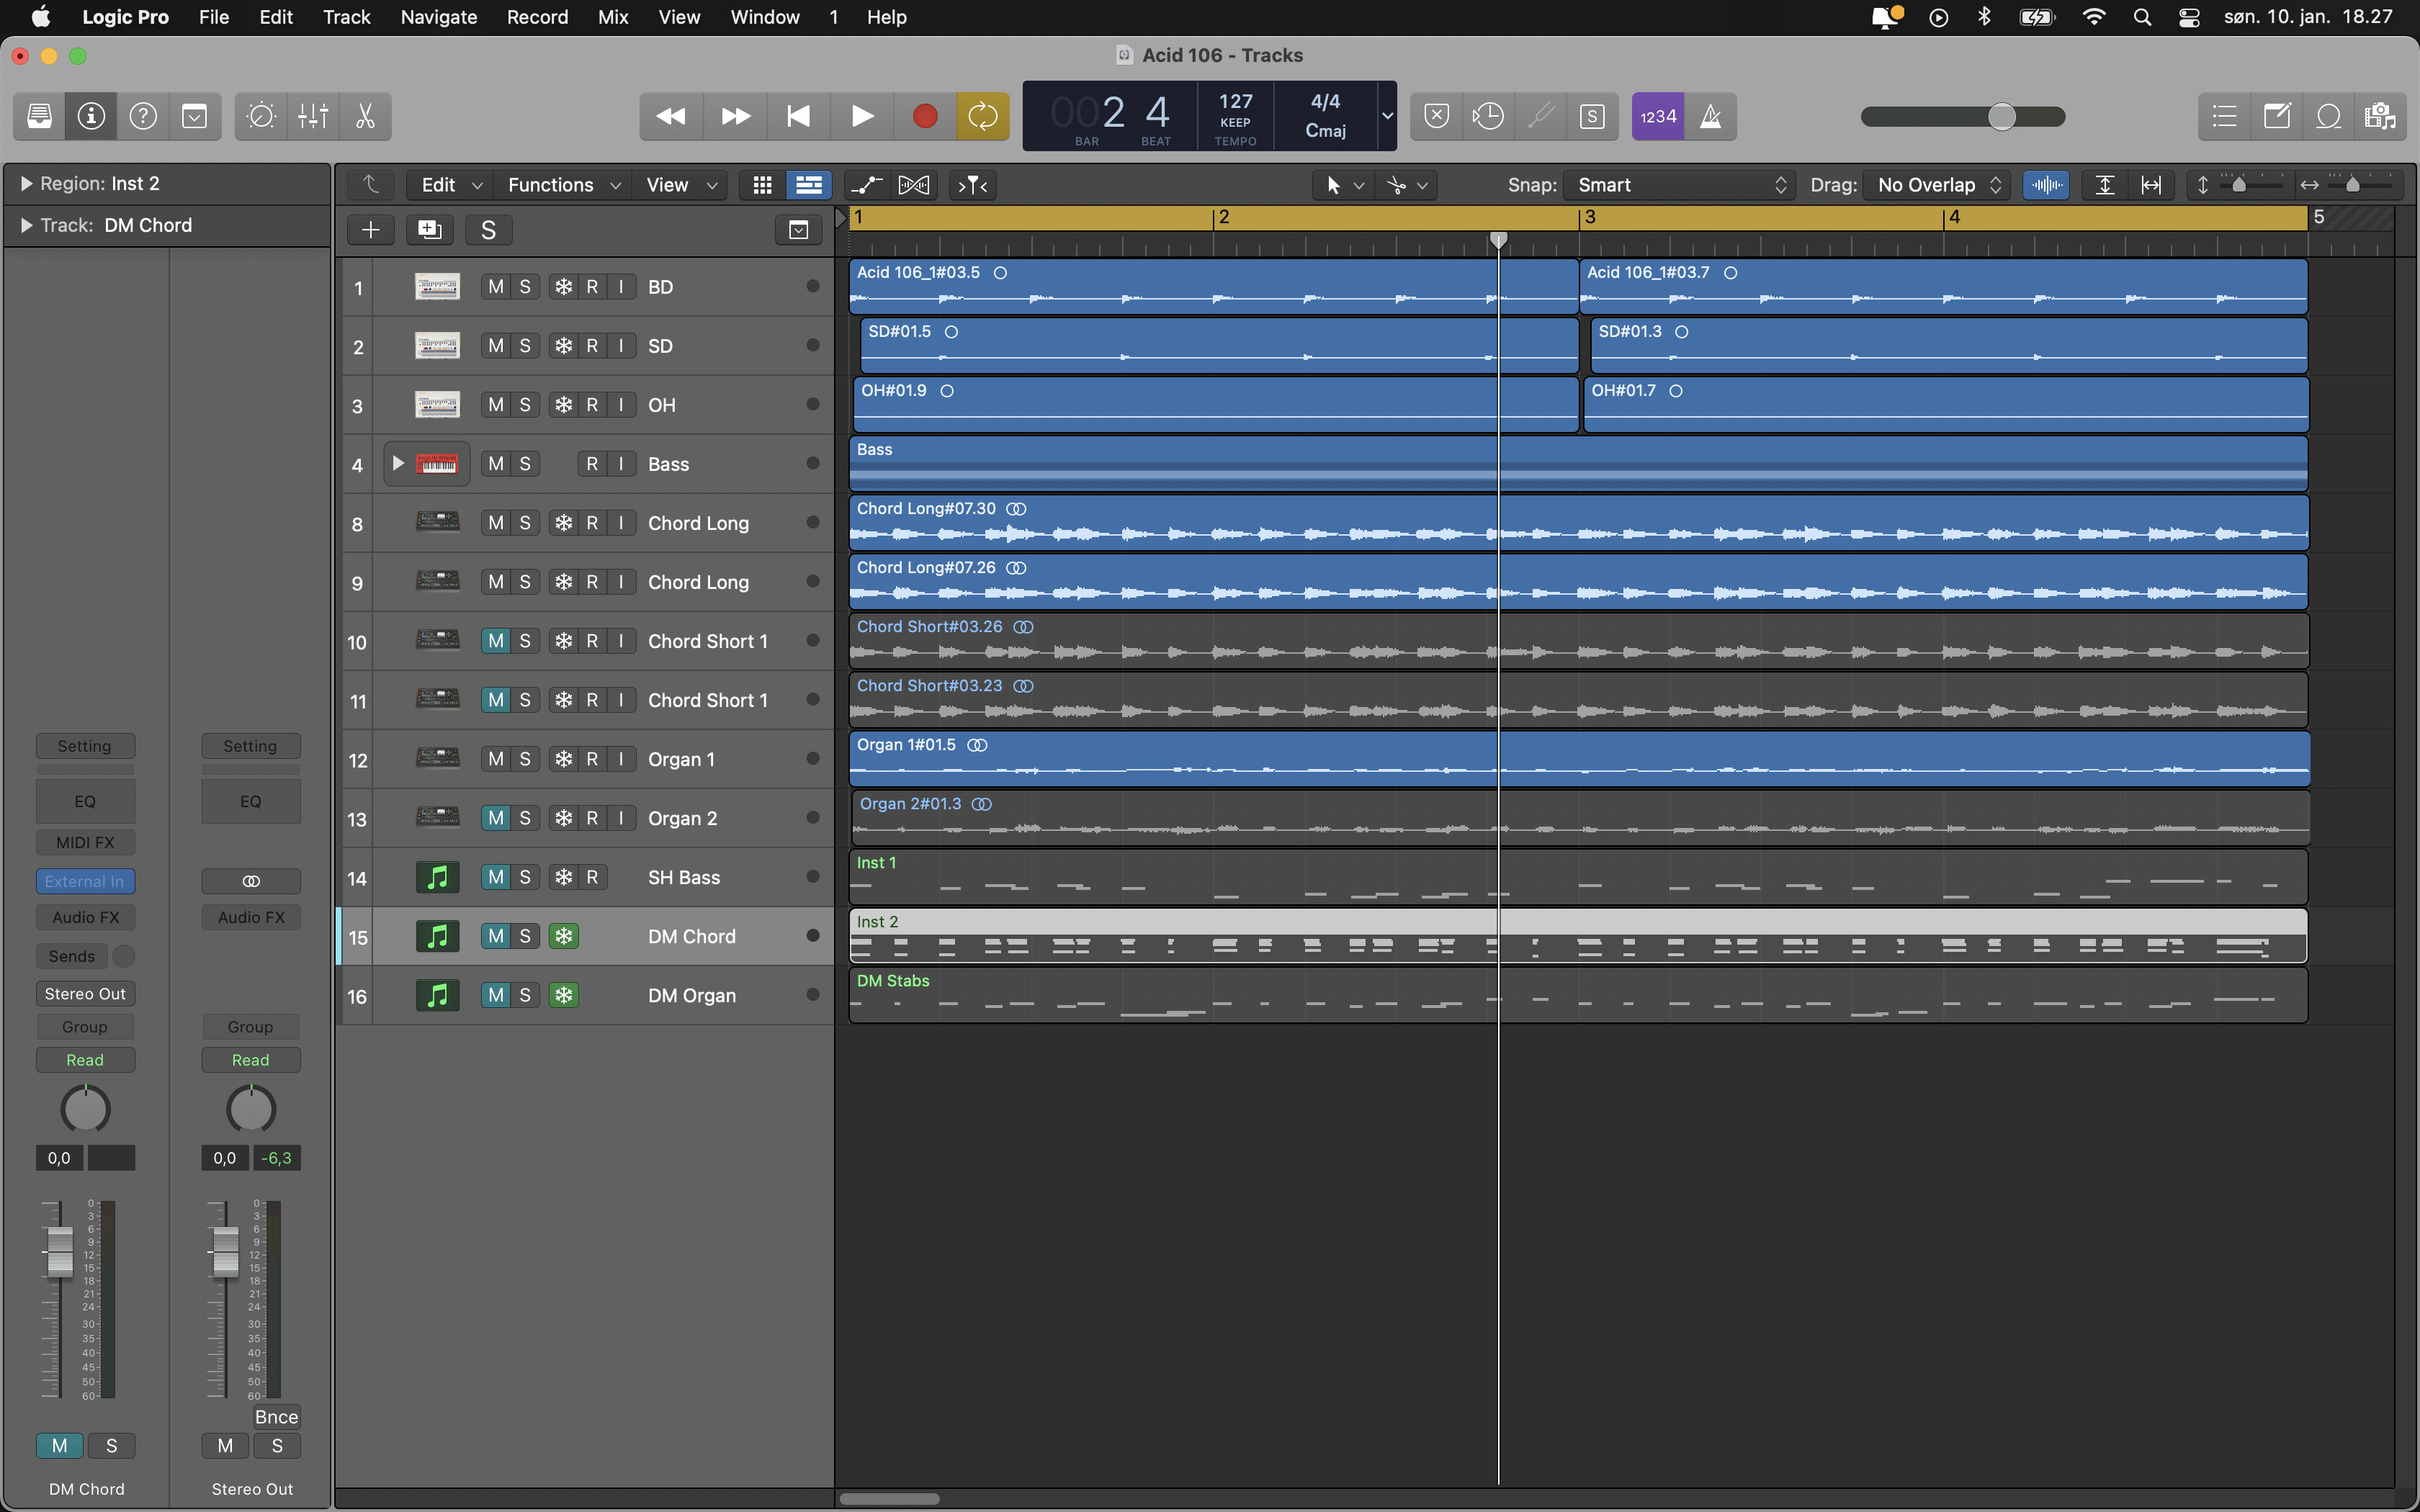Toggle the purple Count-in button
Image resolution: width=2420 pixels, height=1512 pixels.
pos(1657,117)
